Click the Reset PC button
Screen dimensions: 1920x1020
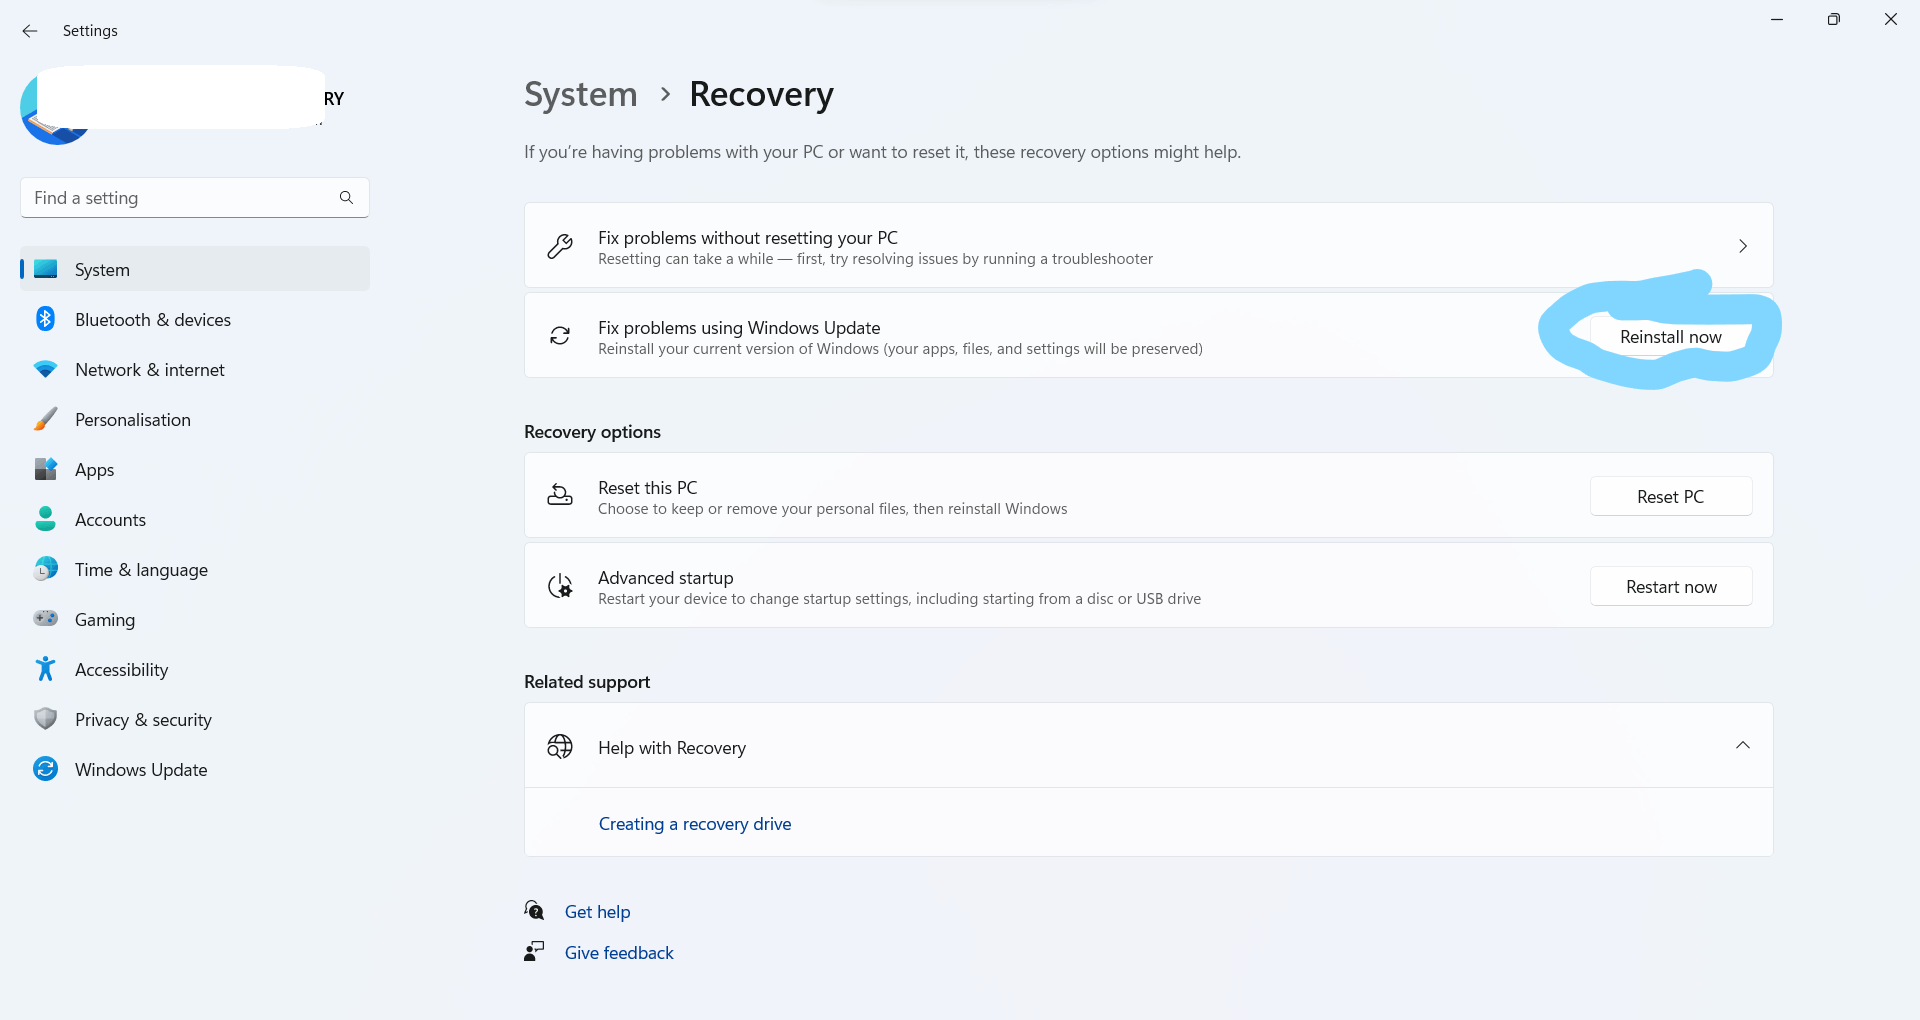pyautogui.click(x=1671, y=497)
